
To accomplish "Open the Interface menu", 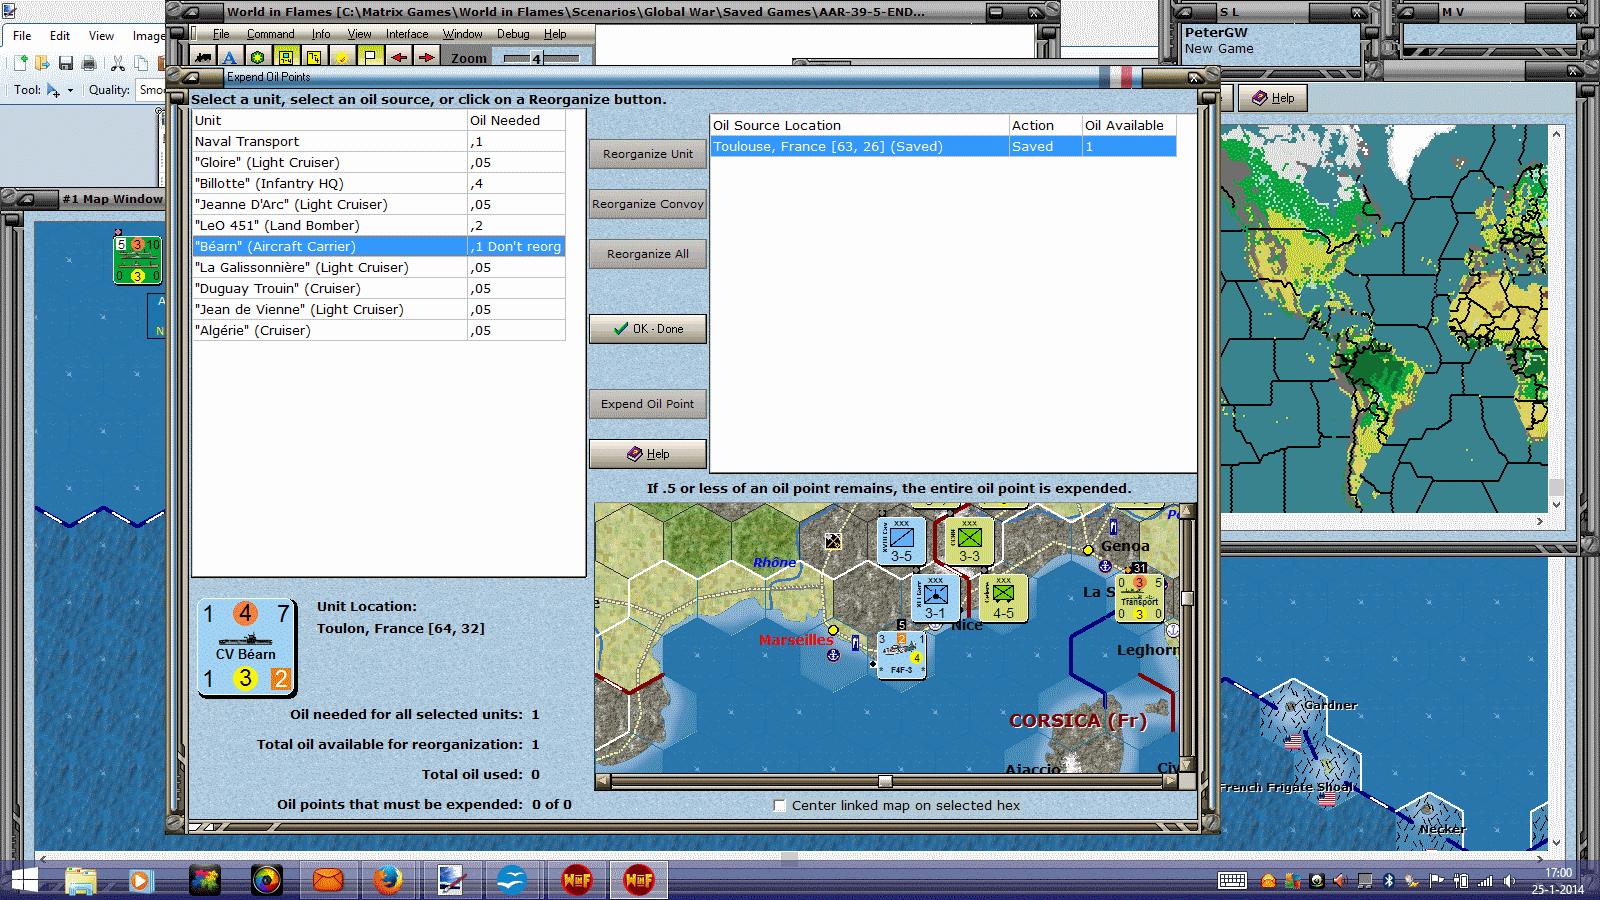I will [x=407, y=34].
